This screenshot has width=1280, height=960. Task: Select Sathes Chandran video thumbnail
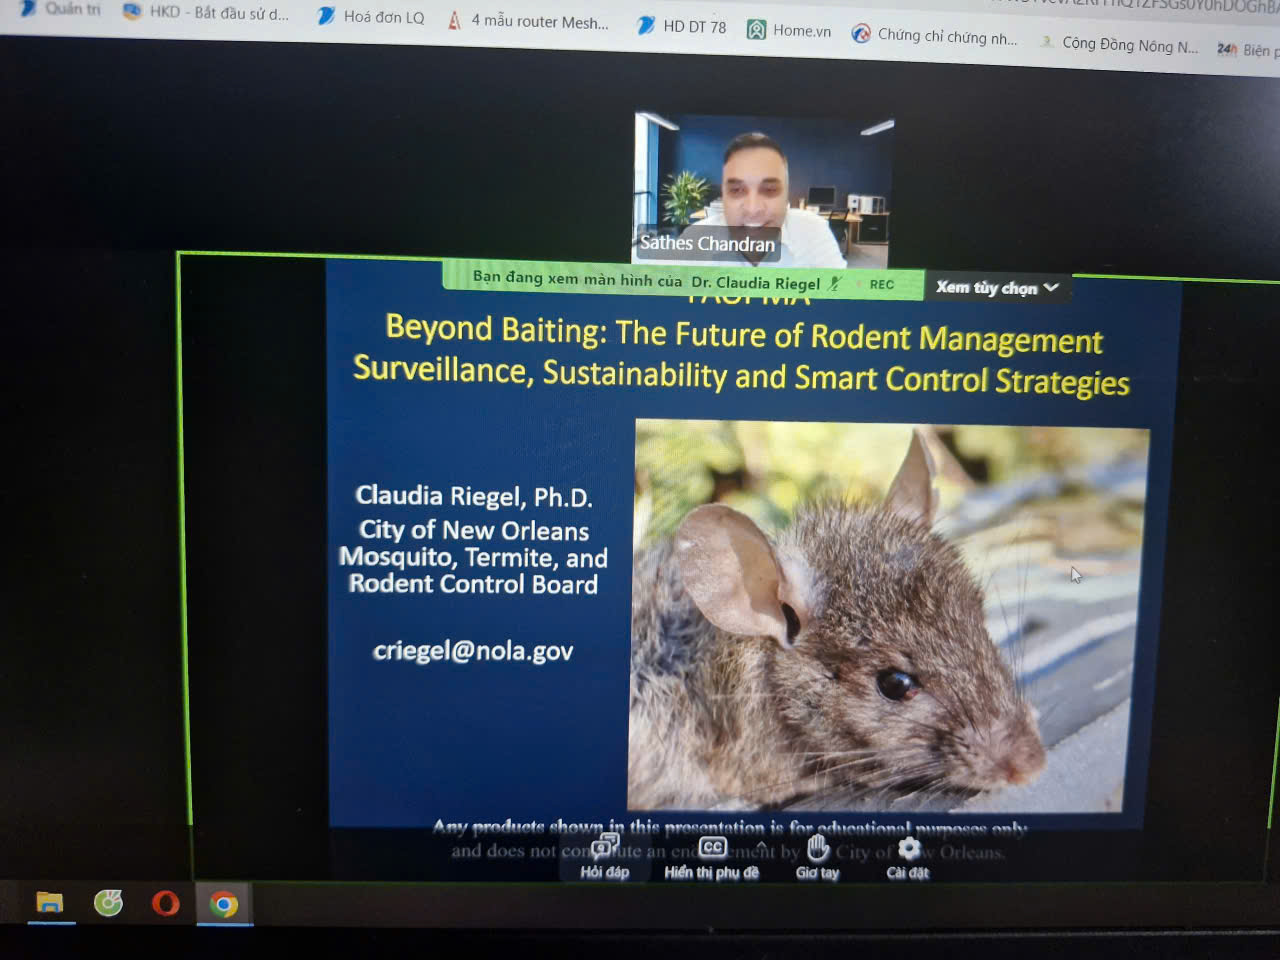point(763,190)
